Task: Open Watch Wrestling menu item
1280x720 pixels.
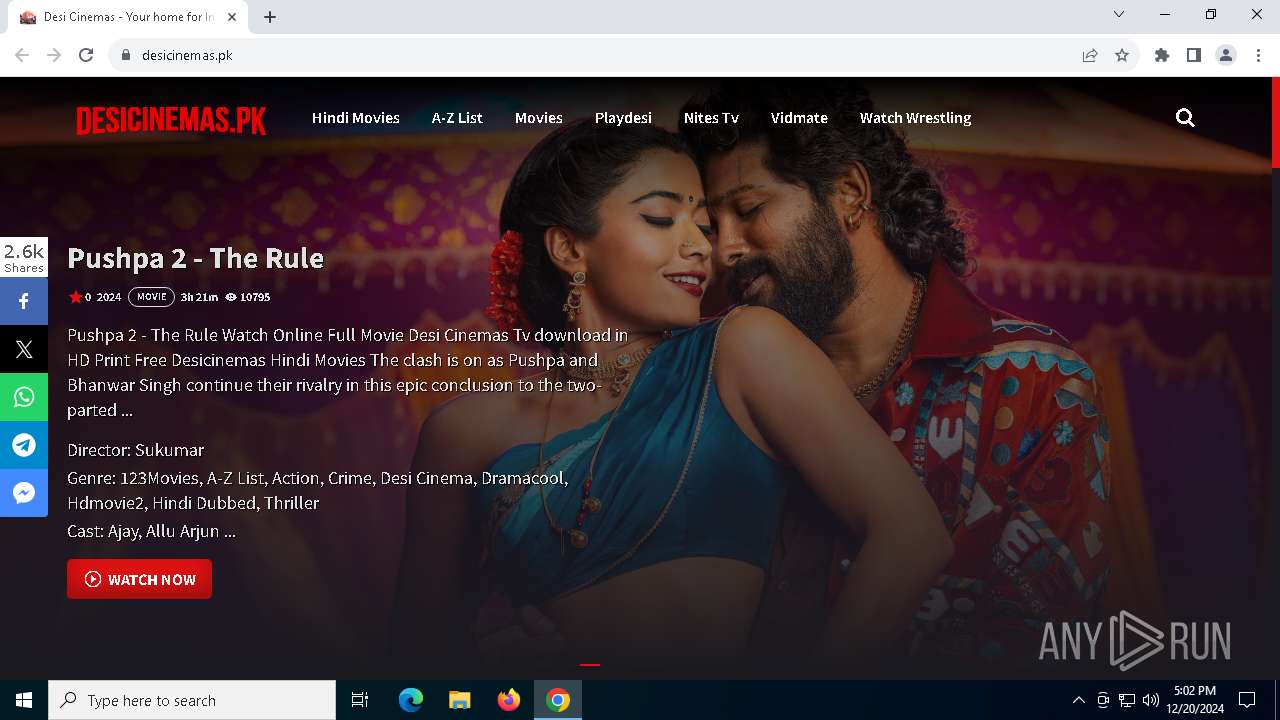Action: 916,118
